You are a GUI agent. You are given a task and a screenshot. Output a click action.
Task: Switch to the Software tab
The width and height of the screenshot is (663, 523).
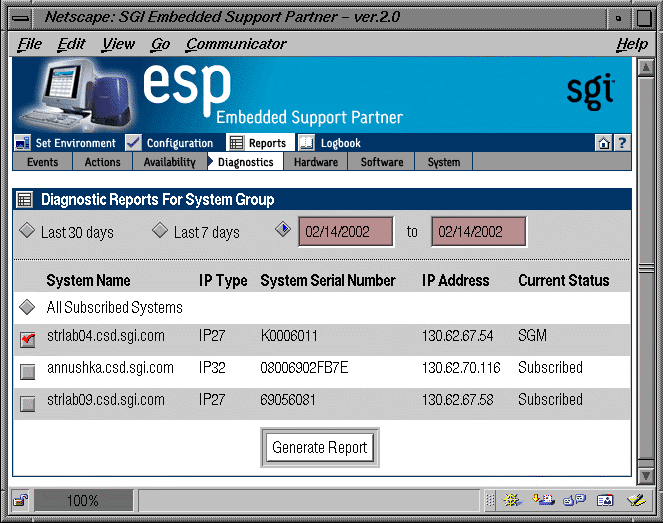click(382, 162)
